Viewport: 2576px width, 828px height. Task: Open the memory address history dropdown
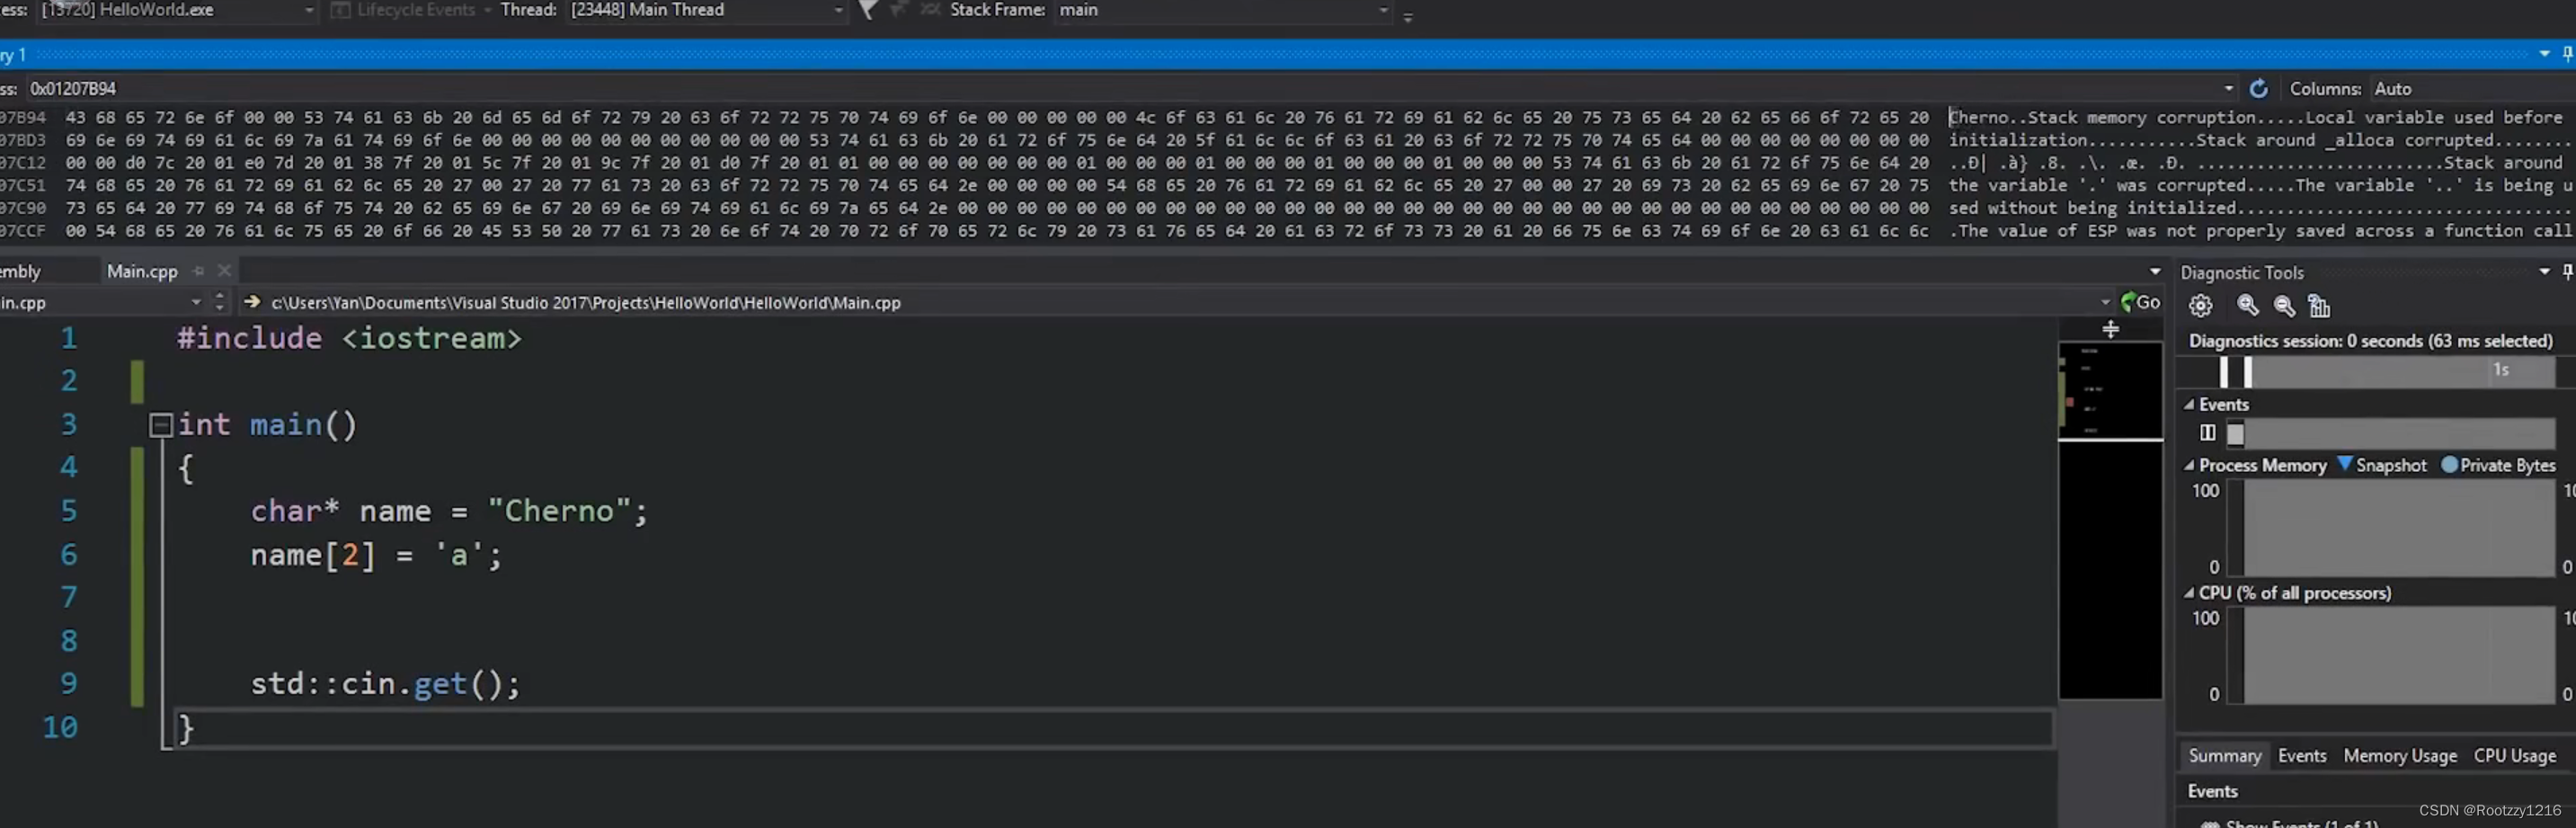[x=2229, y=89]
